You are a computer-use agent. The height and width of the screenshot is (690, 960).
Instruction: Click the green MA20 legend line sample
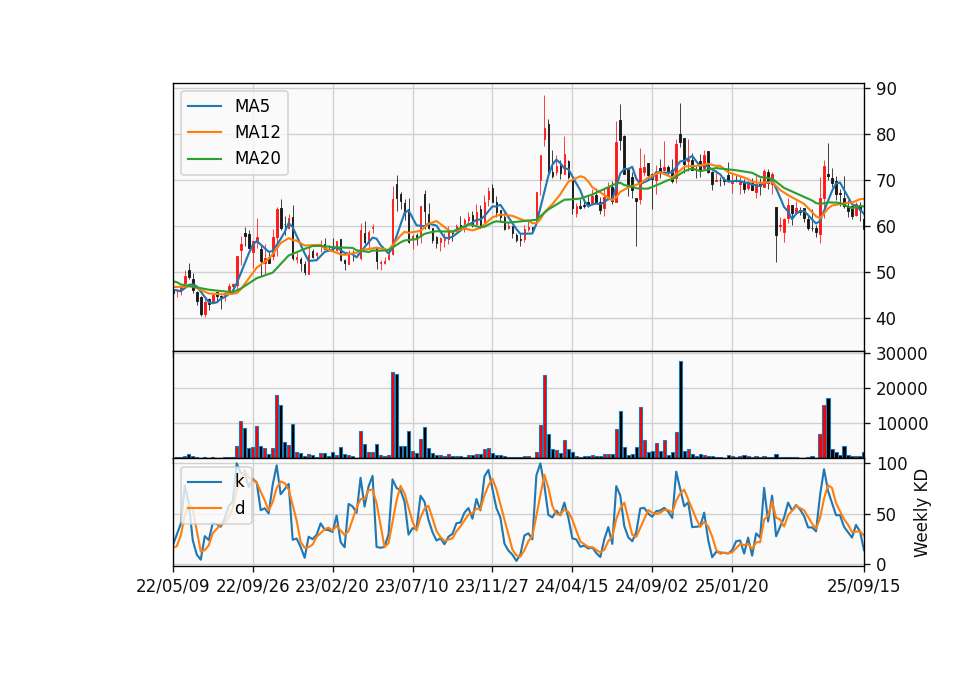[x=204, y=159]
